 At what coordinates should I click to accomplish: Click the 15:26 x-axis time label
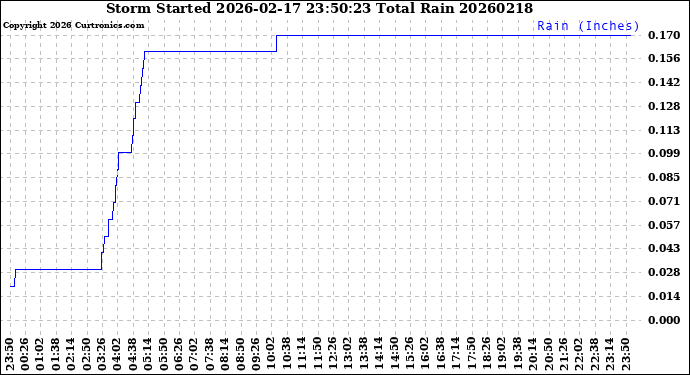[410, 354]
